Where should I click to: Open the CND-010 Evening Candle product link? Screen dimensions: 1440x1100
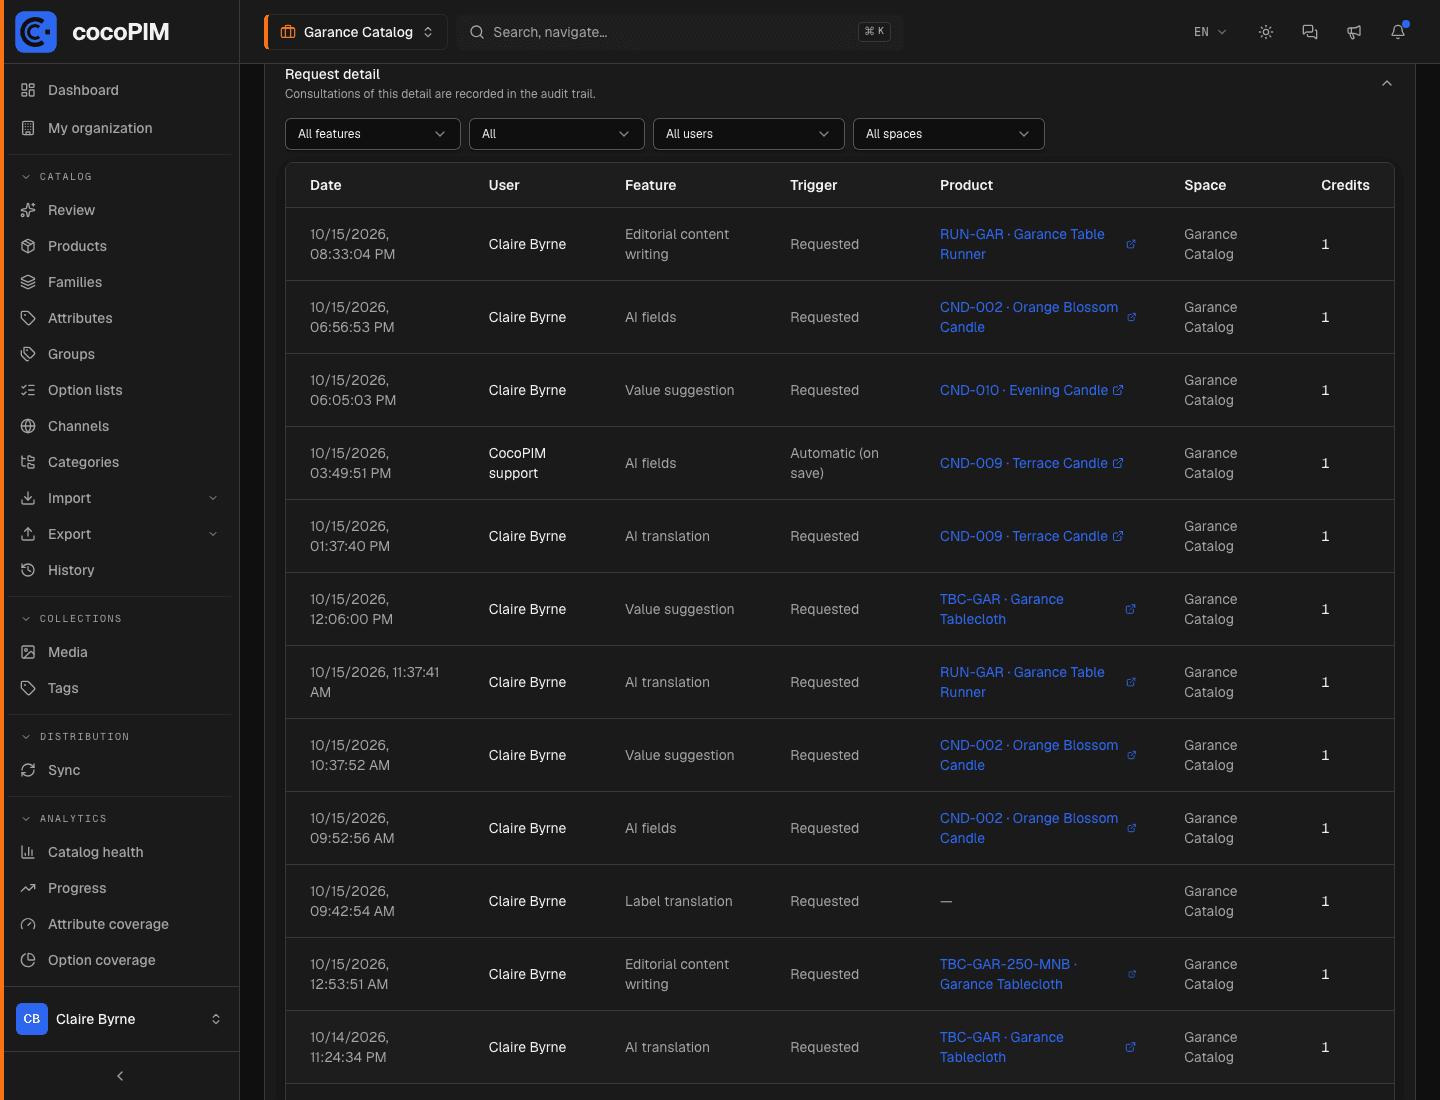click(1024, 390)
